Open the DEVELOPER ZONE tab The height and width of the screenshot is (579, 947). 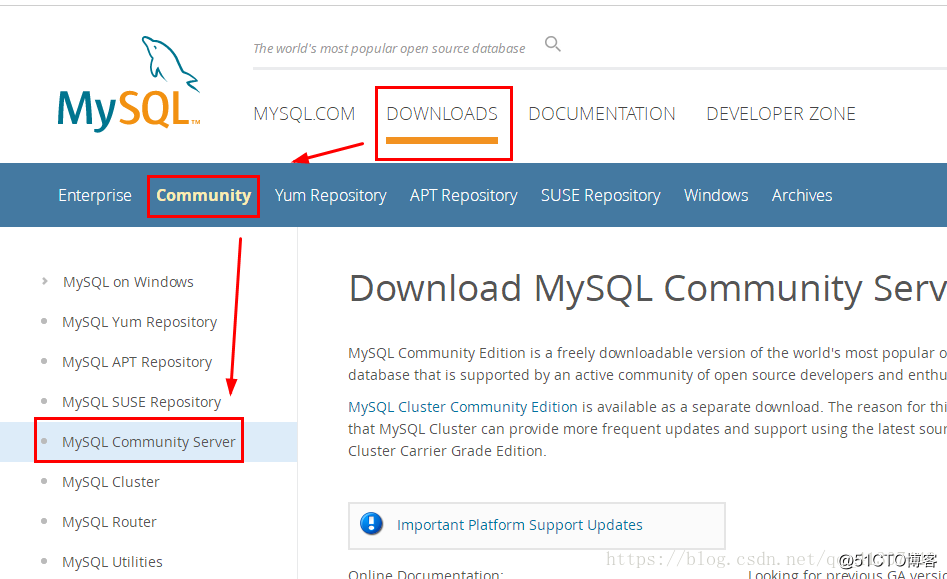tap(781, 114)
